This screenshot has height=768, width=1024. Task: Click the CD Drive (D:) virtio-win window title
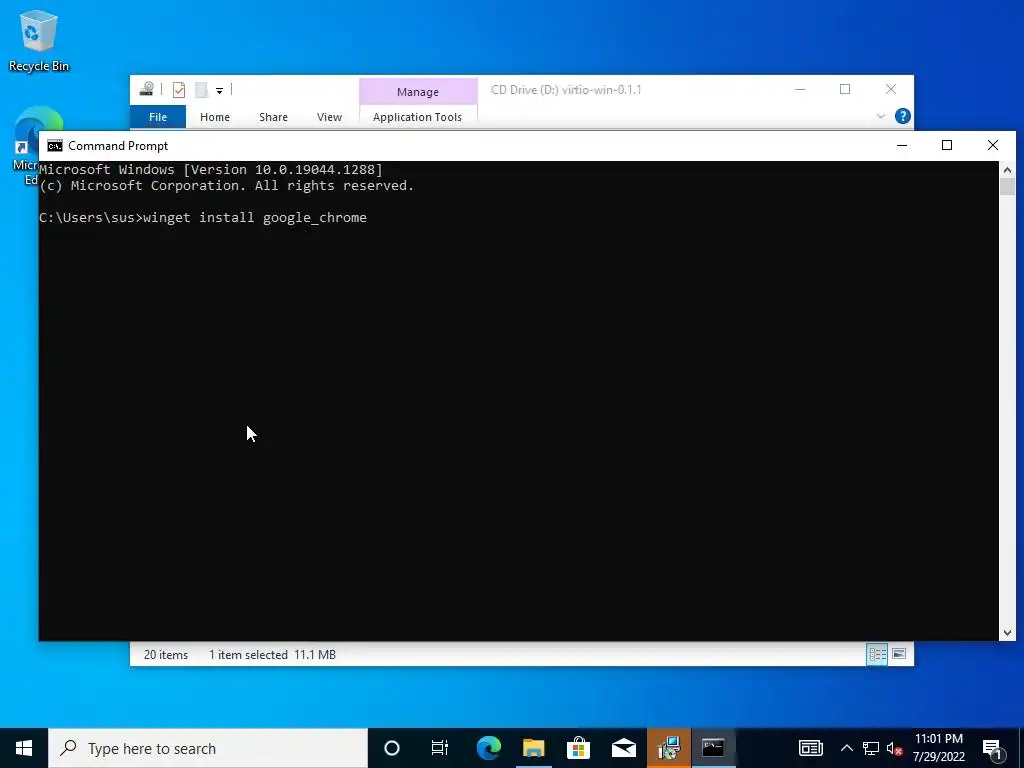point(566,89)
